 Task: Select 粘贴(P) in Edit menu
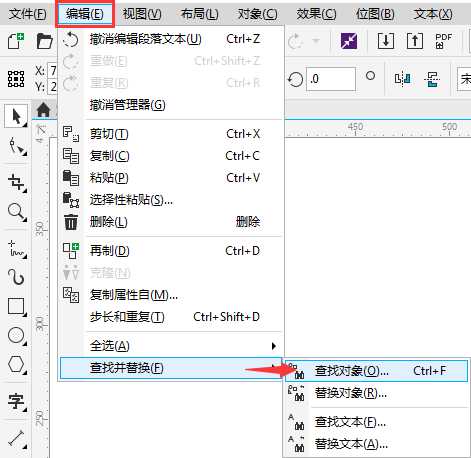tap(171, 178)
